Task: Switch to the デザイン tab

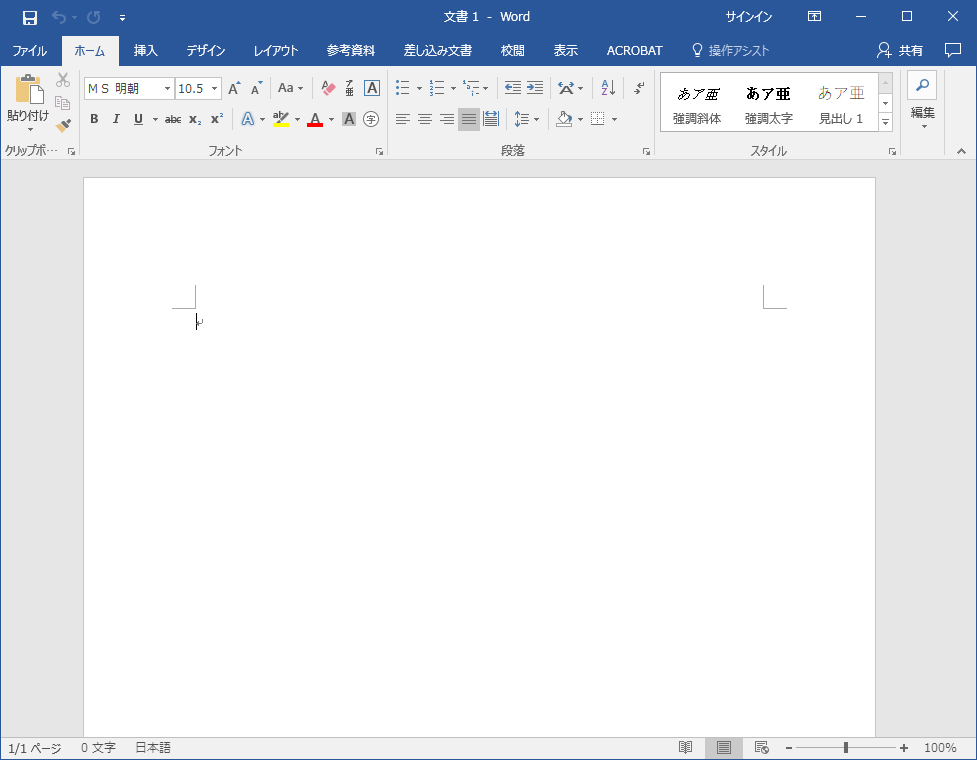Action: [x=206, y=50]
